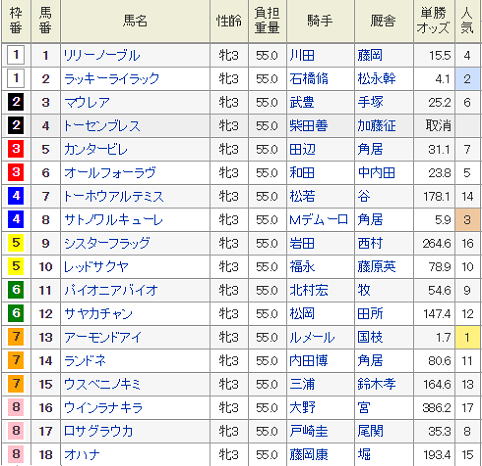
Task: Open trainer link 国枝
Action: point(370,337)
